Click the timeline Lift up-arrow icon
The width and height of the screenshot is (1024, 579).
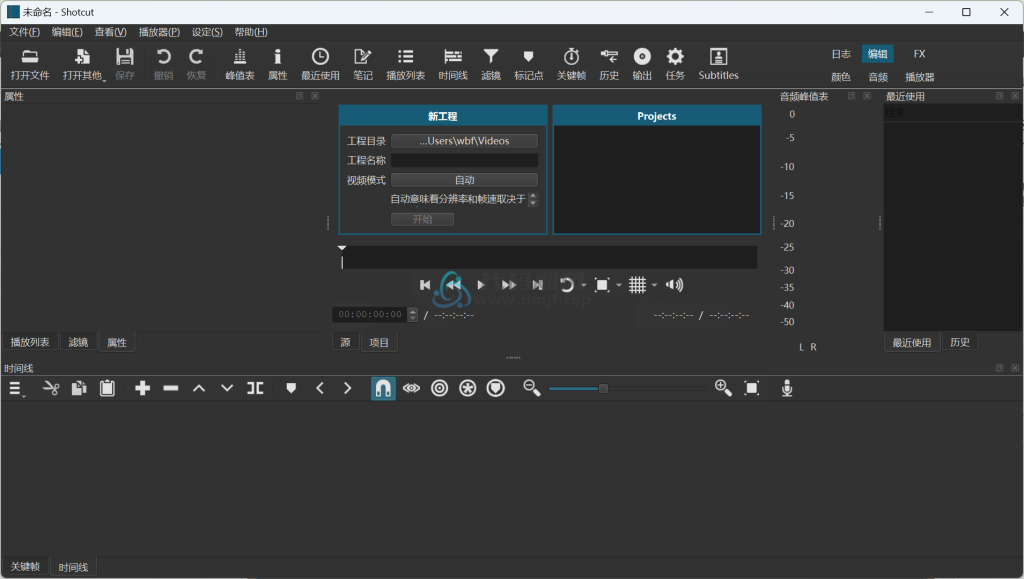pos(199,388)
